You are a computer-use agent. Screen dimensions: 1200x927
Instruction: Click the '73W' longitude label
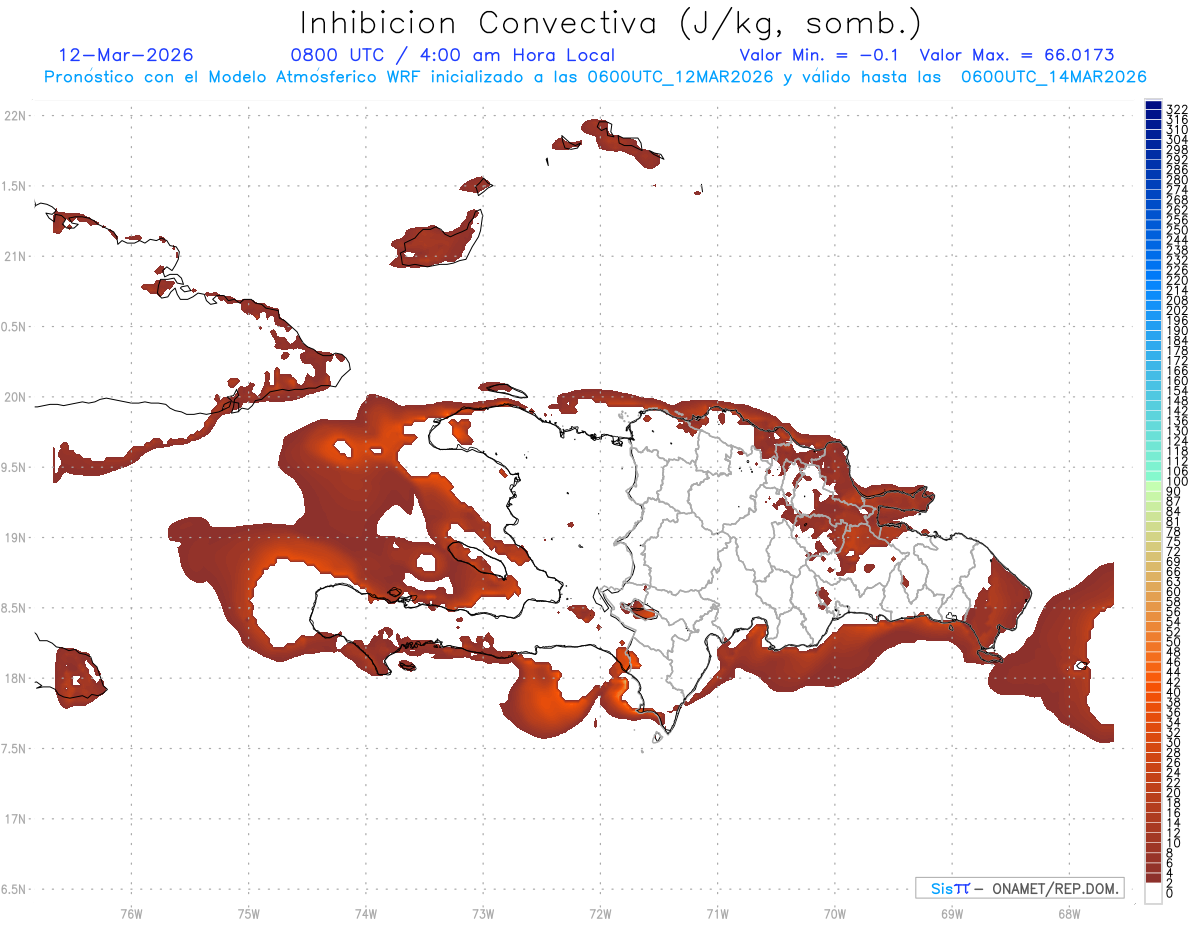coord(483,913)
